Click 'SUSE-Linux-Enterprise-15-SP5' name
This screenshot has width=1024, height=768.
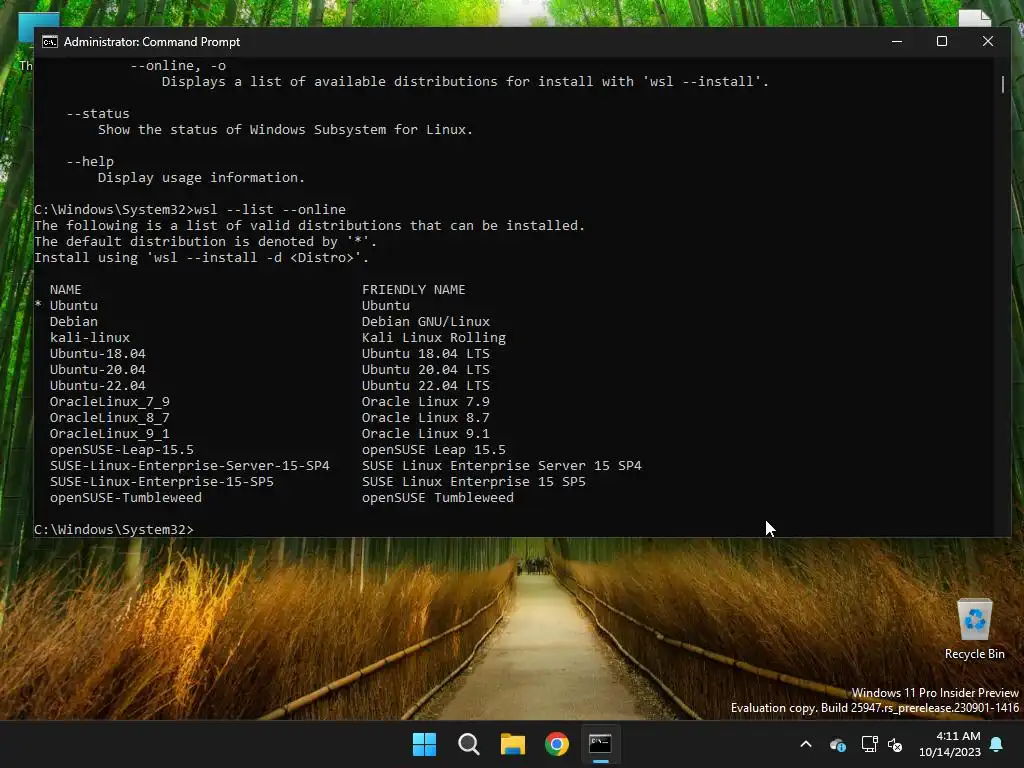pyautogui.click(x=161, y=481)
